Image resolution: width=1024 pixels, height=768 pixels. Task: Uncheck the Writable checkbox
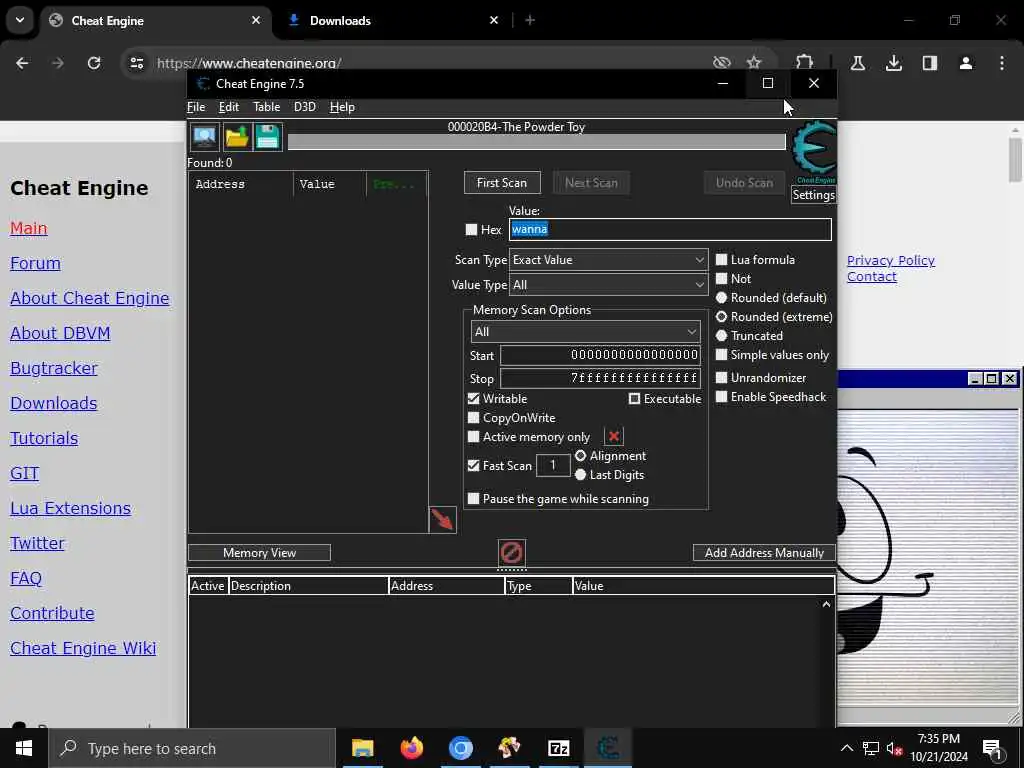474,398
